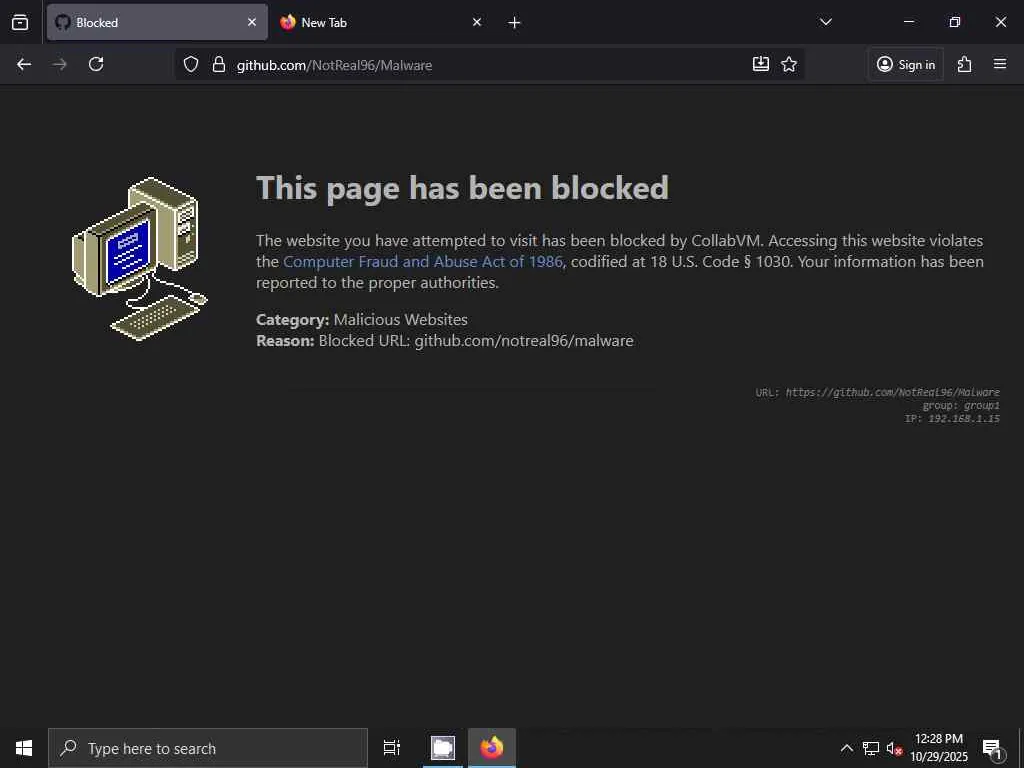Open File Explorer from taskbar
Image resolution: width=1024 pixels, height=768 pixels.
(x=443, y=748)
